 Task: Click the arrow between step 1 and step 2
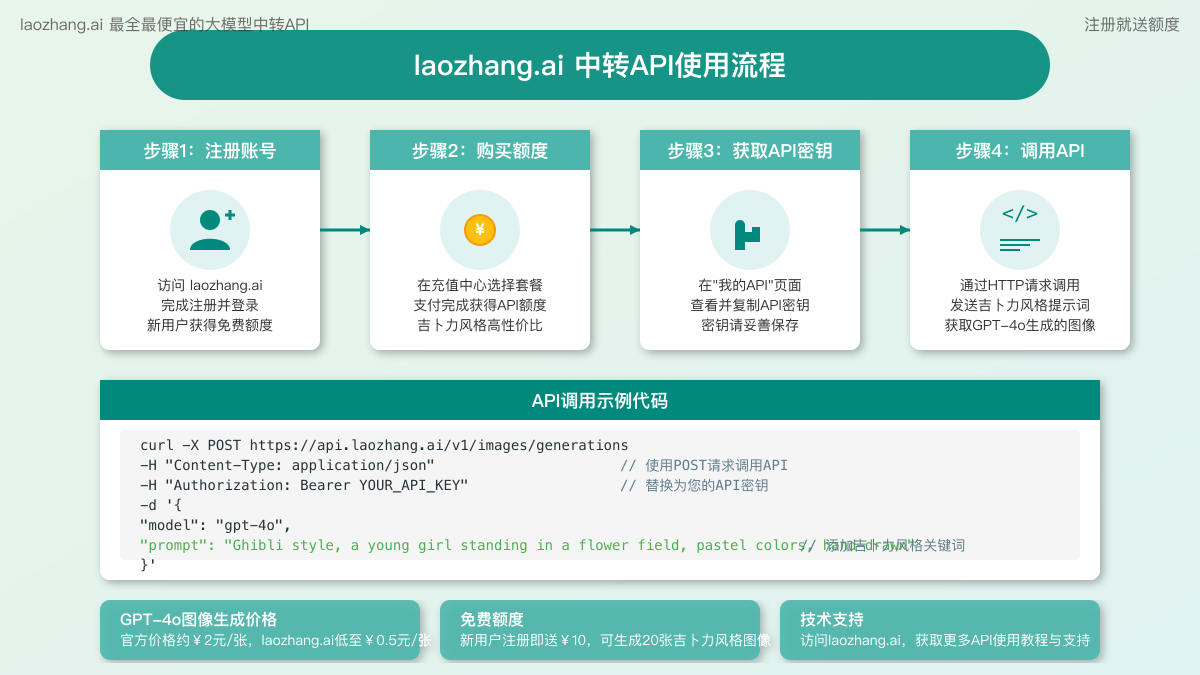pyautogui.click(x=345, y=230)
